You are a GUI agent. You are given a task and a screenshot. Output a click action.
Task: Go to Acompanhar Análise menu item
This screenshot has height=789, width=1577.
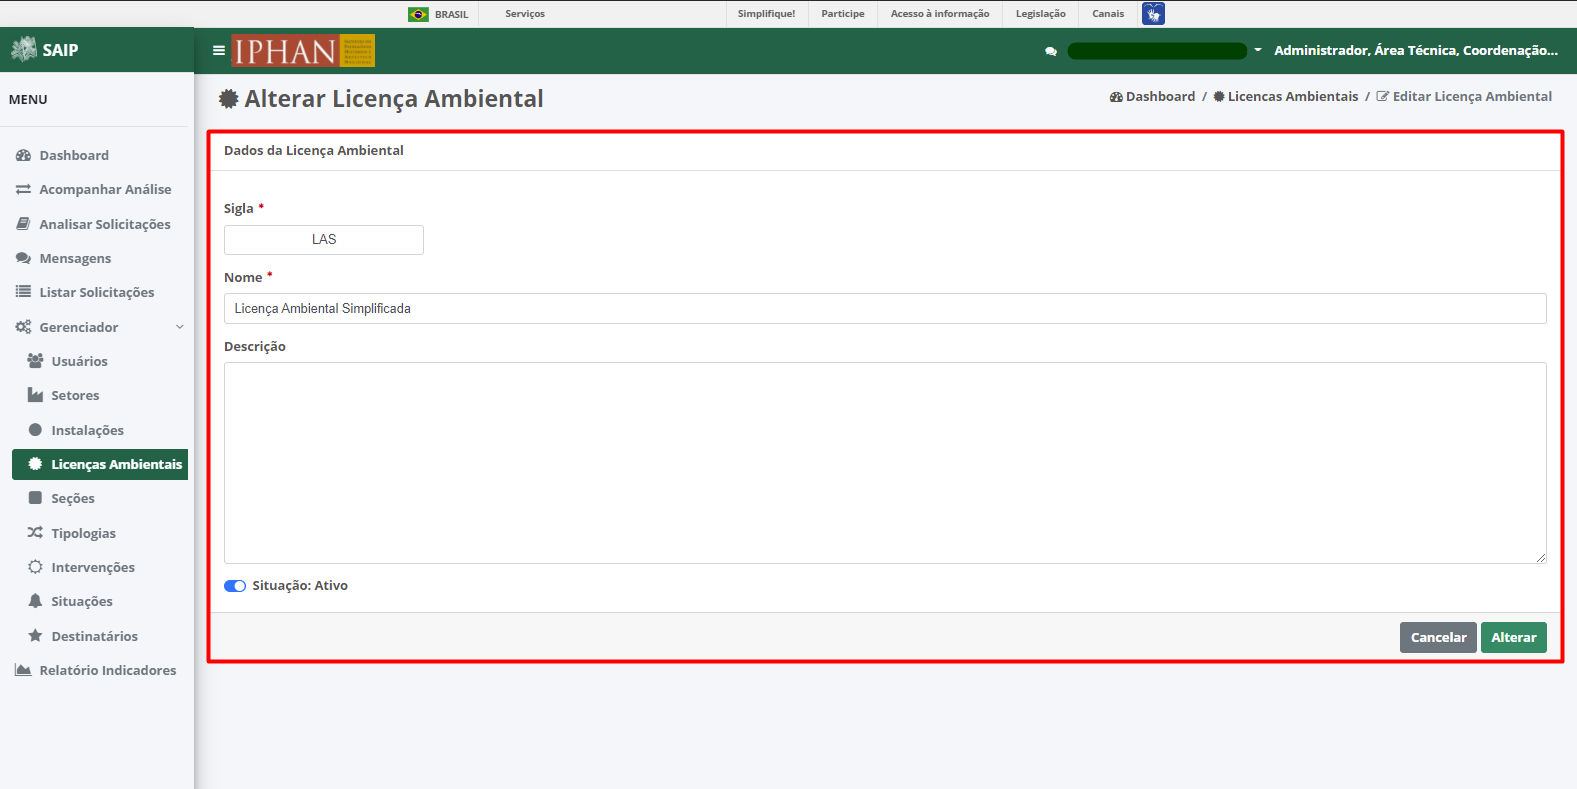pos(105,189)
